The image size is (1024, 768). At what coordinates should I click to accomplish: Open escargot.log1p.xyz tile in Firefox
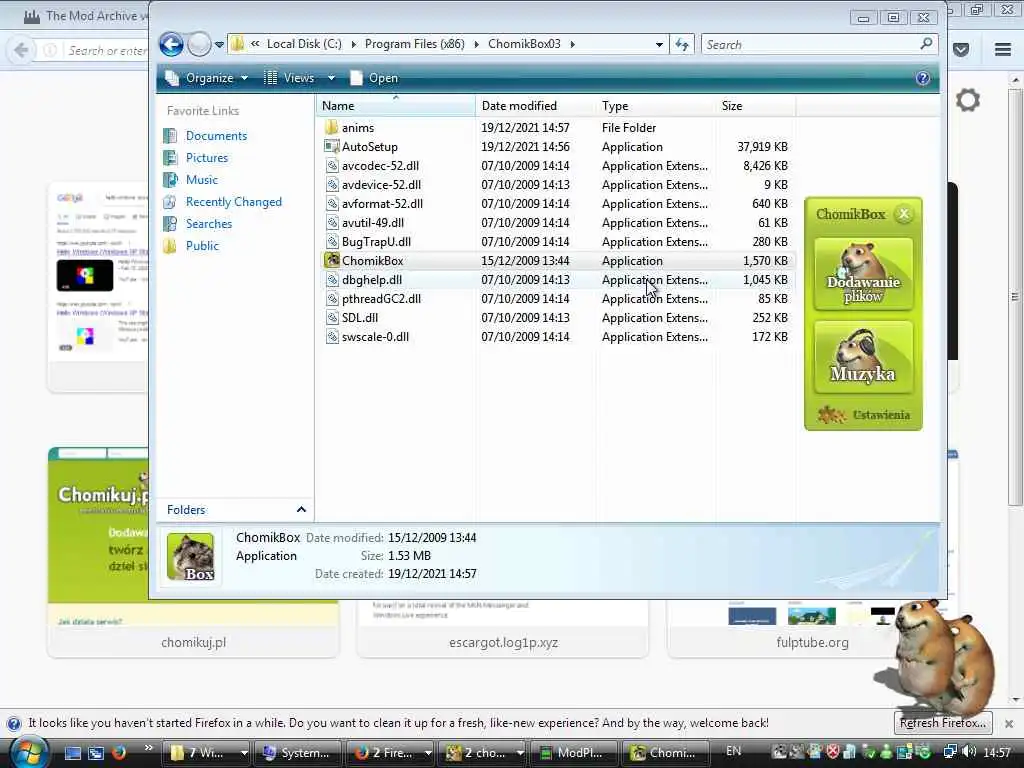click(503, 630)
